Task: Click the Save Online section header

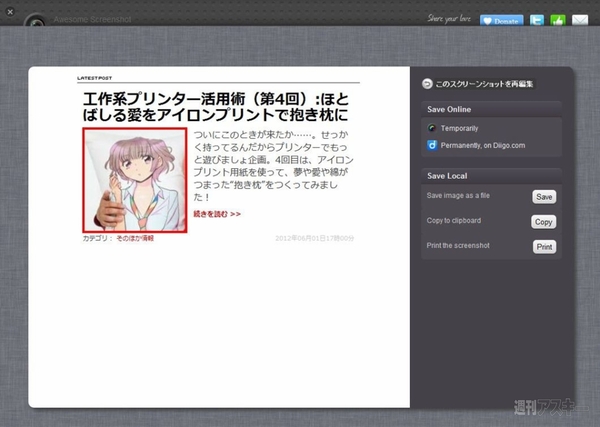Action: pyautogui.click(x=491, y=109)
